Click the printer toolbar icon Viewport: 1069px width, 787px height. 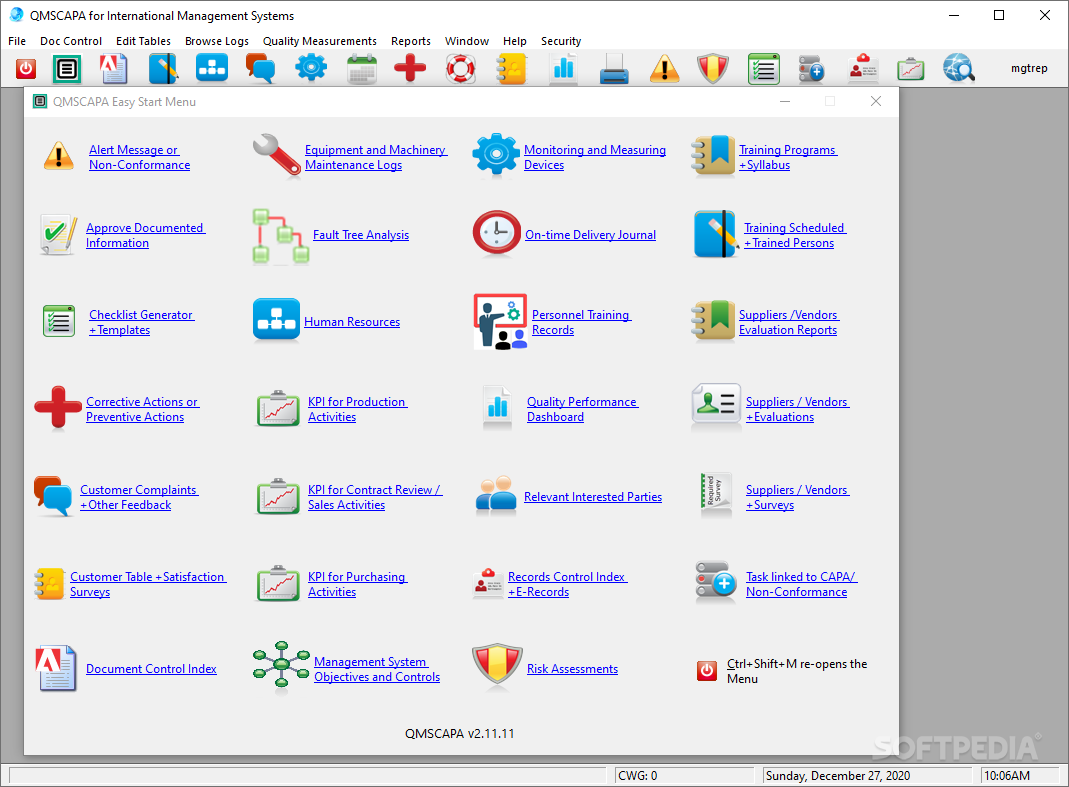[614, 69]
